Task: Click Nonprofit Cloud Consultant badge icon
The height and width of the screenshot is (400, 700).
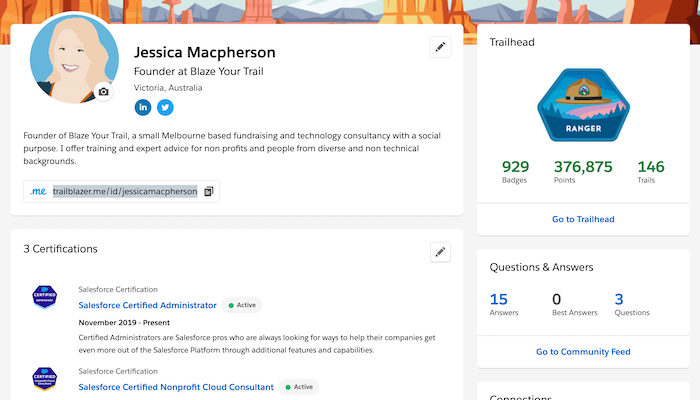Action: (45, 379)
